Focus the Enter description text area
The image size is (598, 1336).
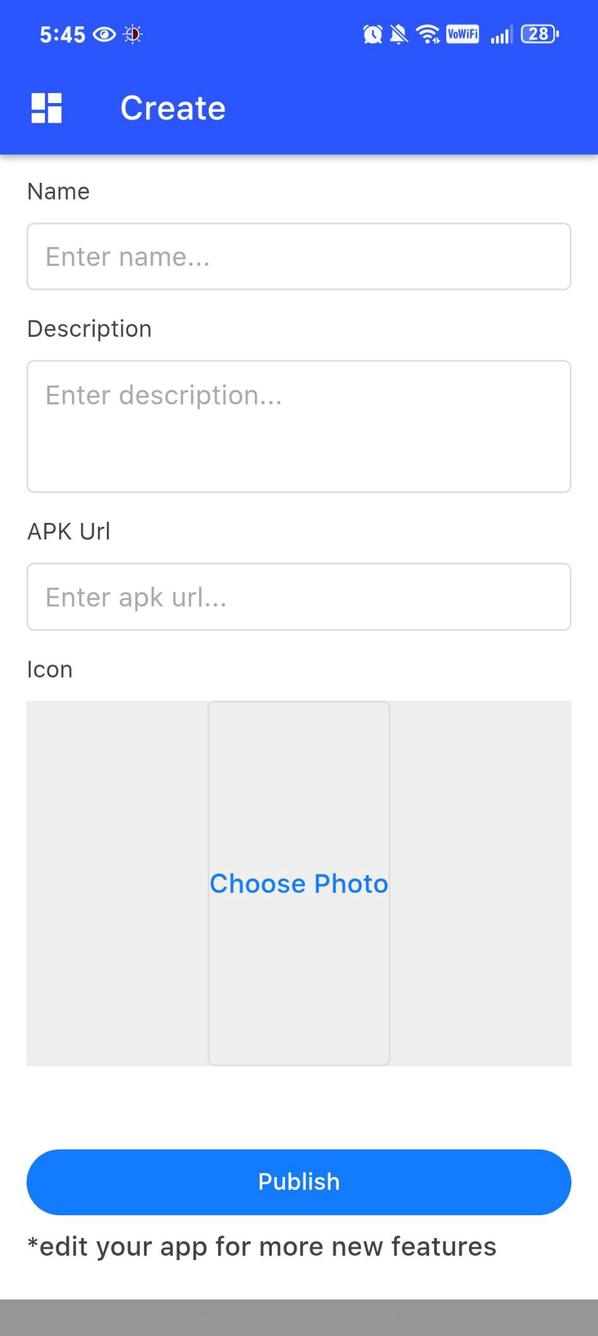coord(299,426)
